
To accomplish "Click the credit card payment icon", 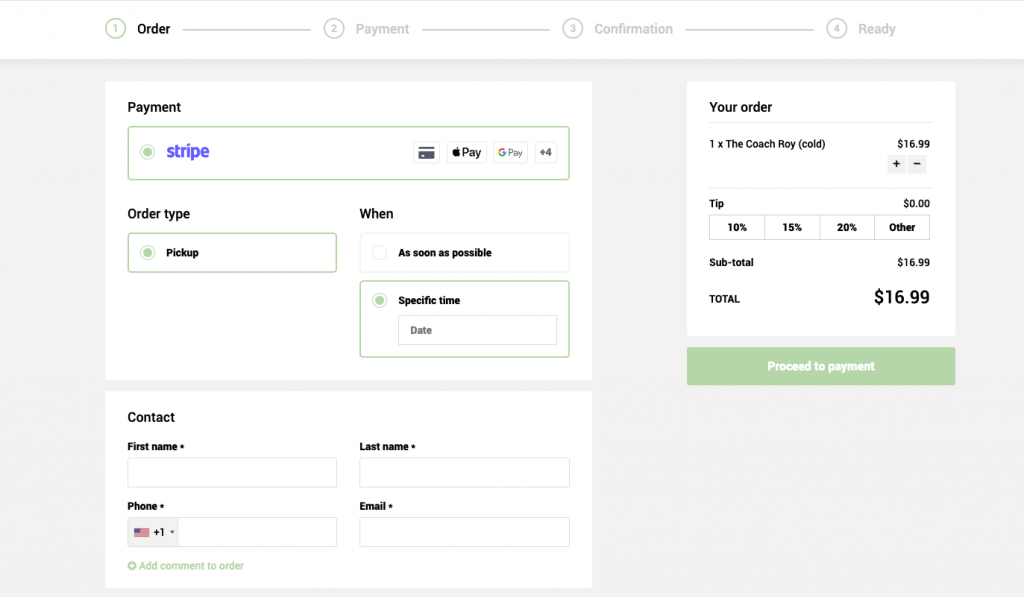I will coord(426,153).
